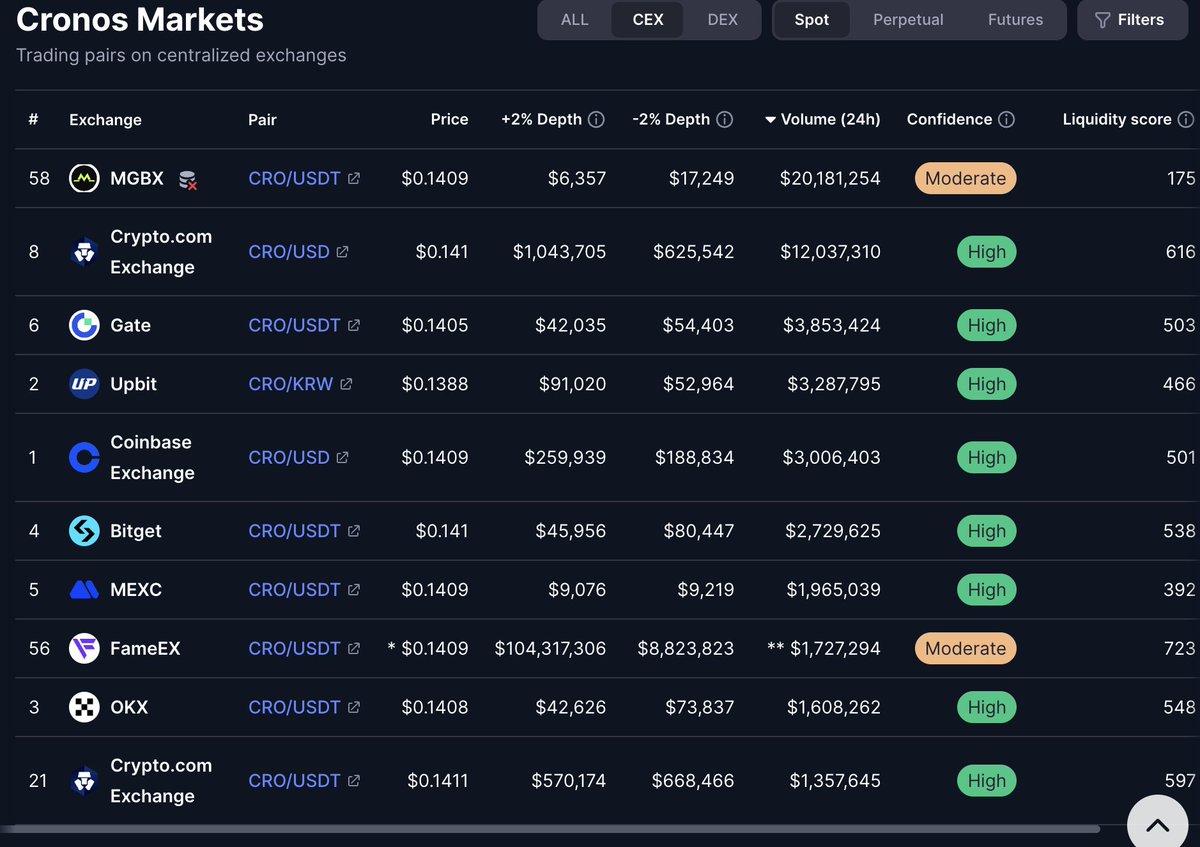Click the $1,965,039 MEXC volume
The image size is (1200, 847).
[833, 590]
